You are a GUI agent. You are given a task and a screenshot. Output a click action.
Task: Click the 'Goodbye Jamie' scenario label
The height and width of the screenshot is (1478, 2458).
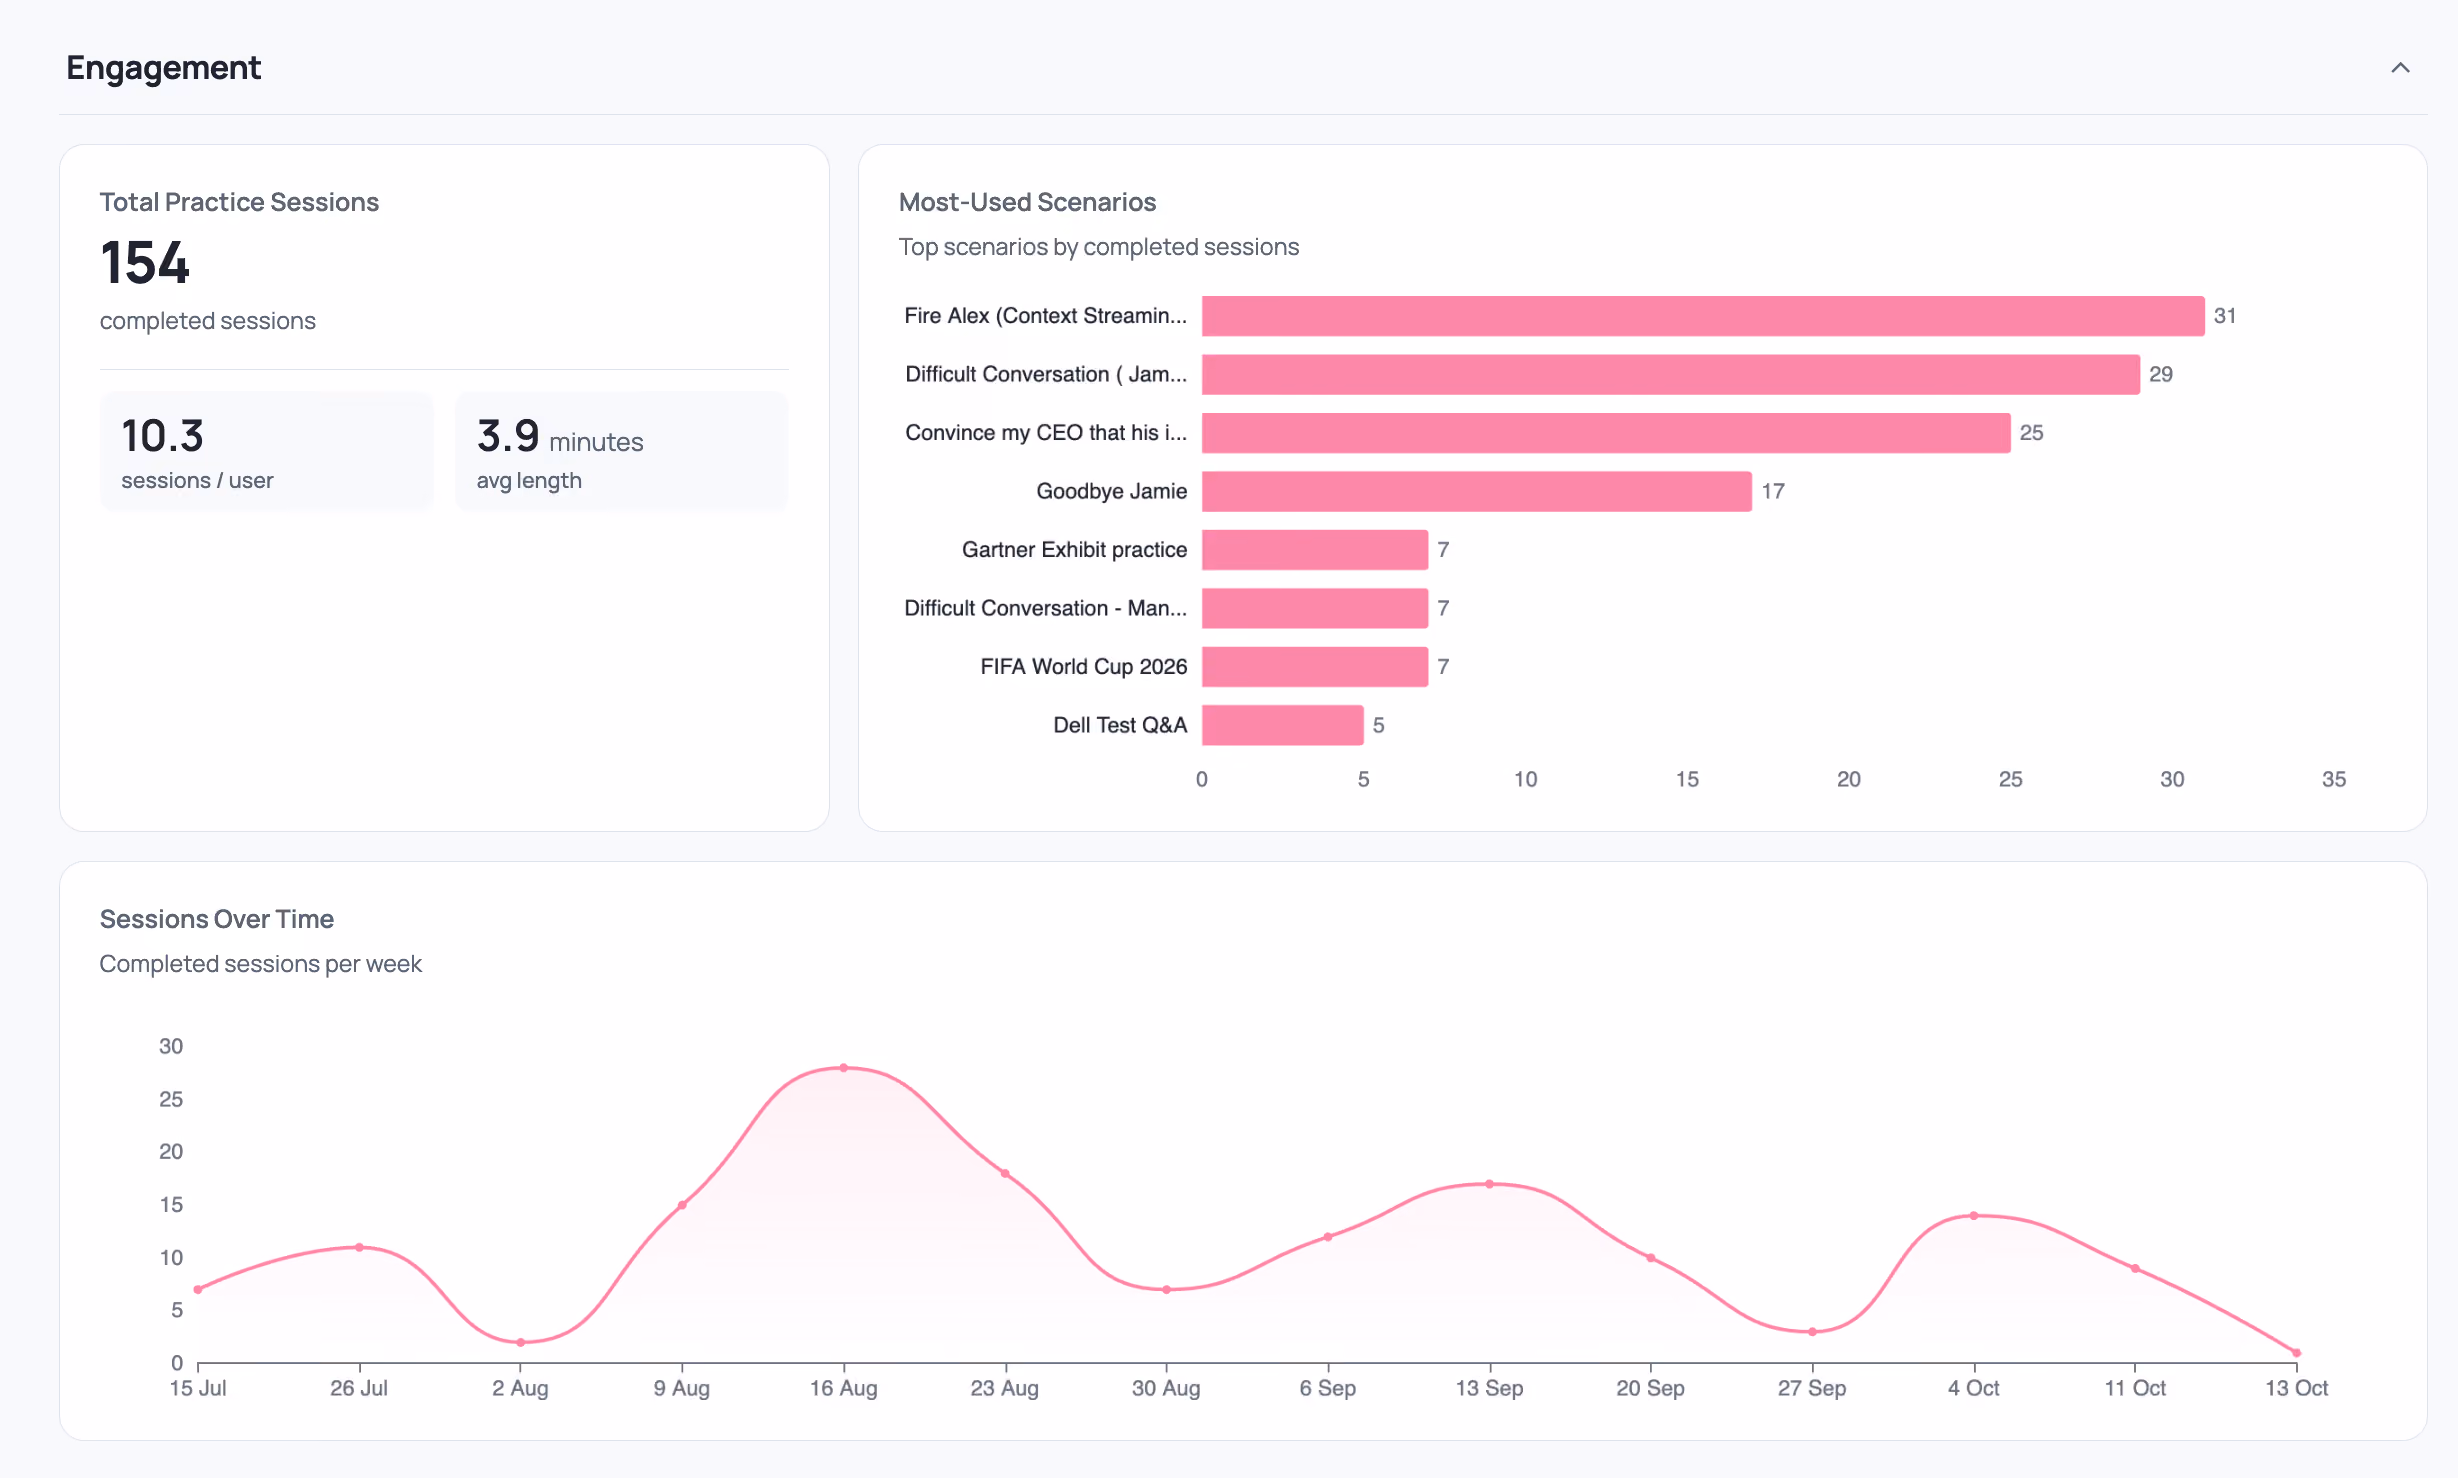(x=1111, y=491)
